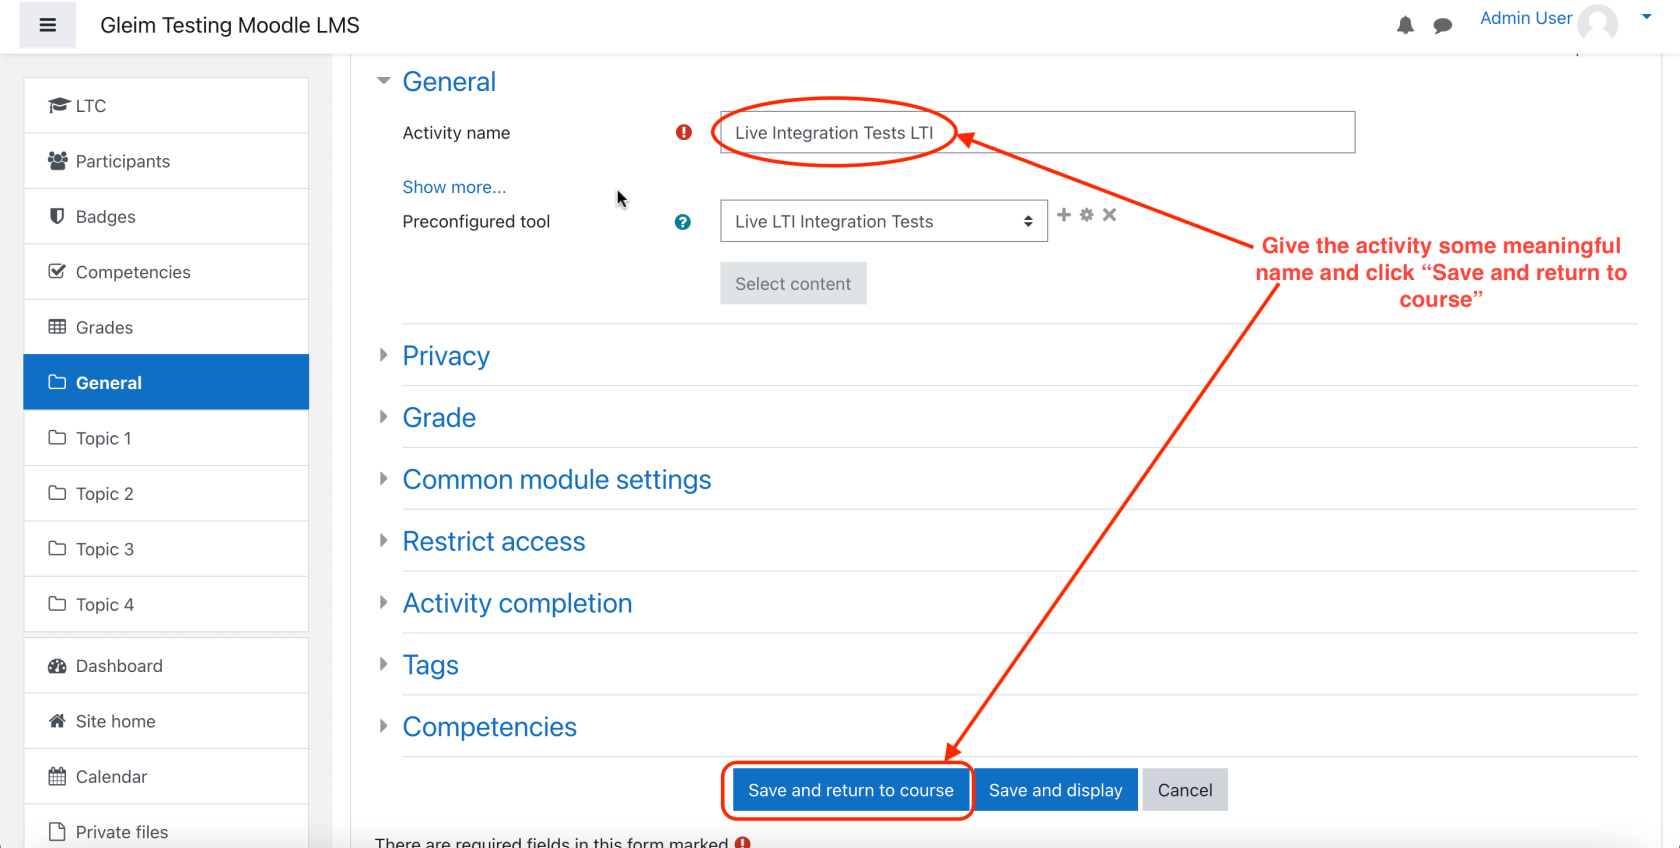The height and width of the screenshot is (848, 1680).
Task: Open user menu dropdown arrow
Action: pyautogui.click(x=1646, y=17)
